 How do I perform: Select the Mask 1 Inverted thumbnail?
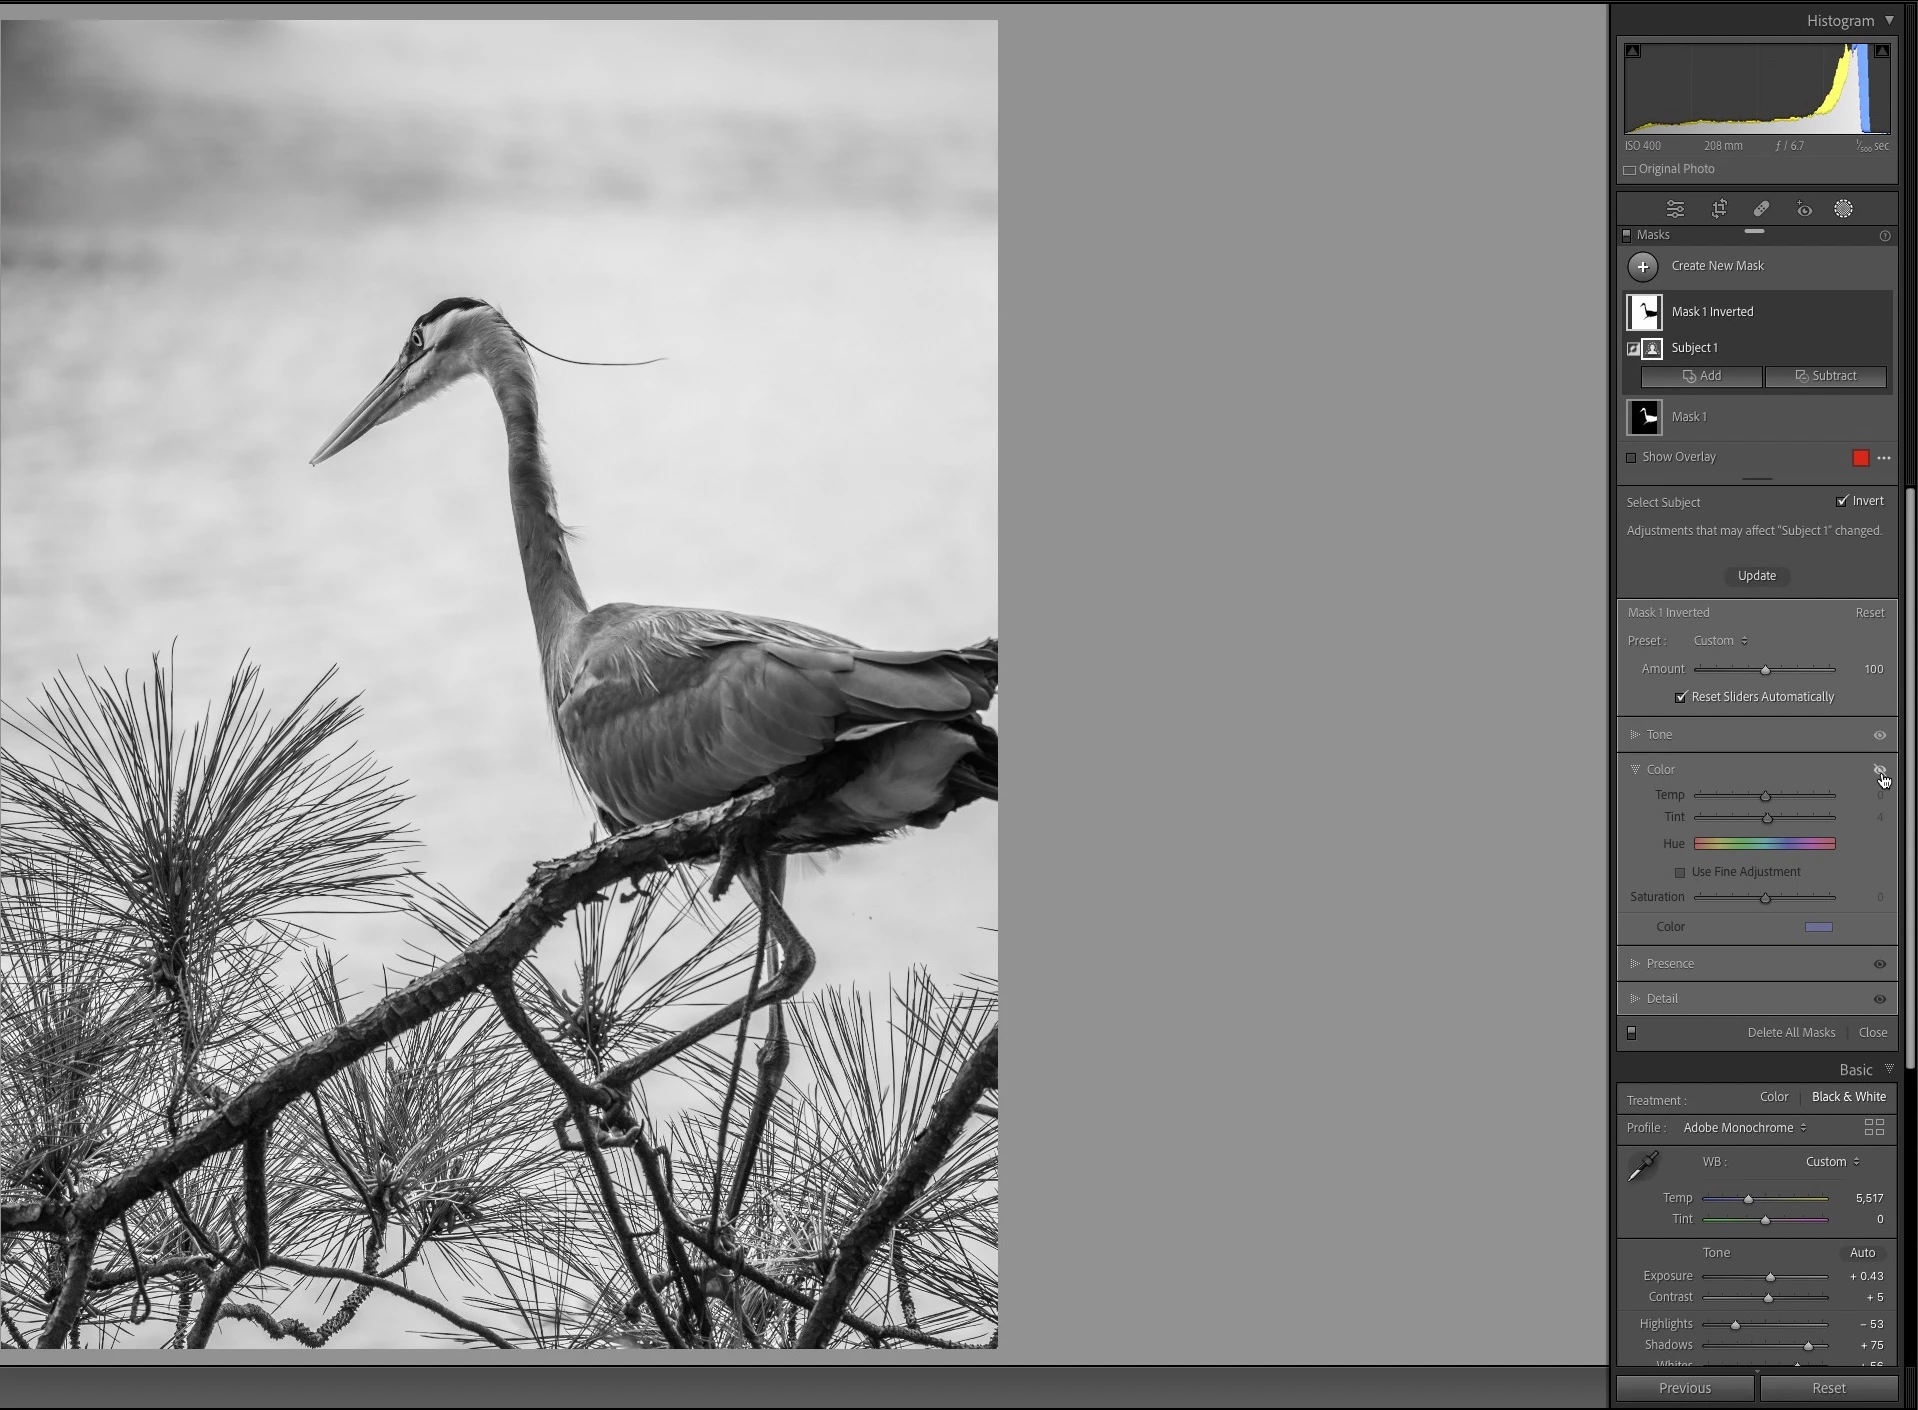tap(1644, 312)
